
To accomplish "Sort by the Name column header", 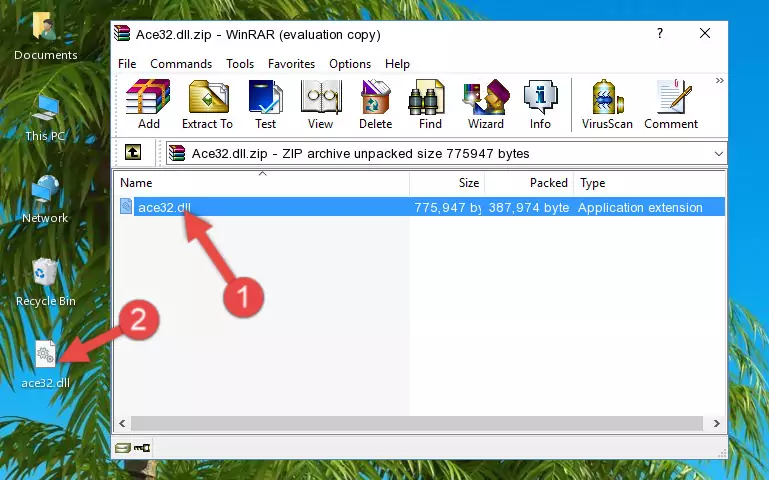I will pos(262,183).
